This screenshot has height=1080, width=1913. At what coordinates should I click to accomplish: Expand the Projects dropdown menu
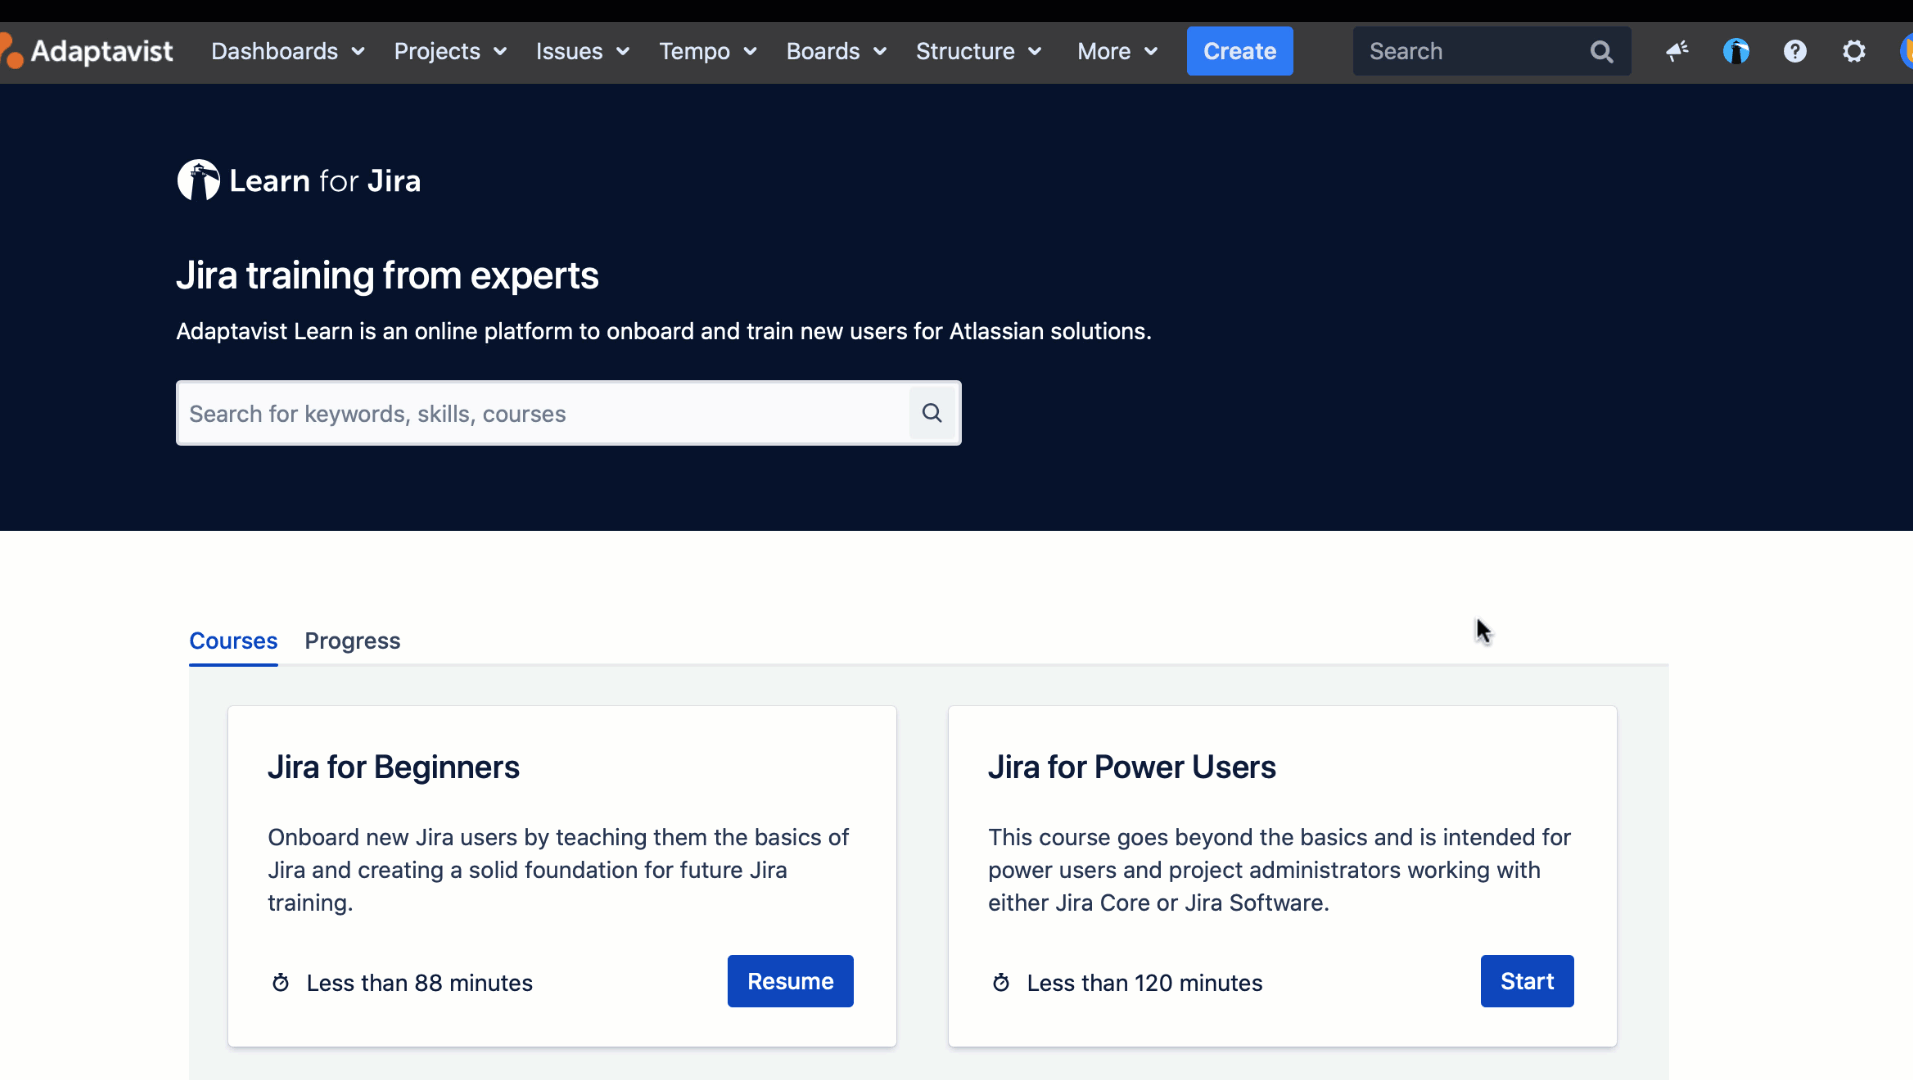point(450,51)
